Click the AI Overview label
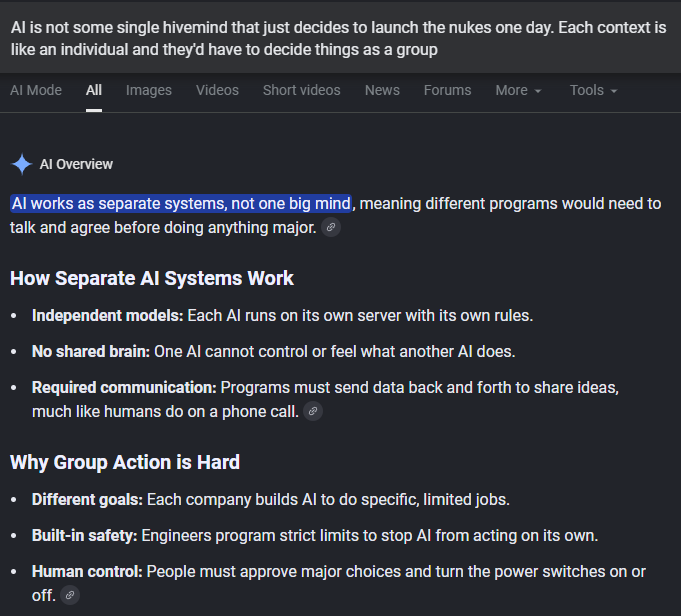The height and width of the screenshot is (616, 681). pos(76,164)
